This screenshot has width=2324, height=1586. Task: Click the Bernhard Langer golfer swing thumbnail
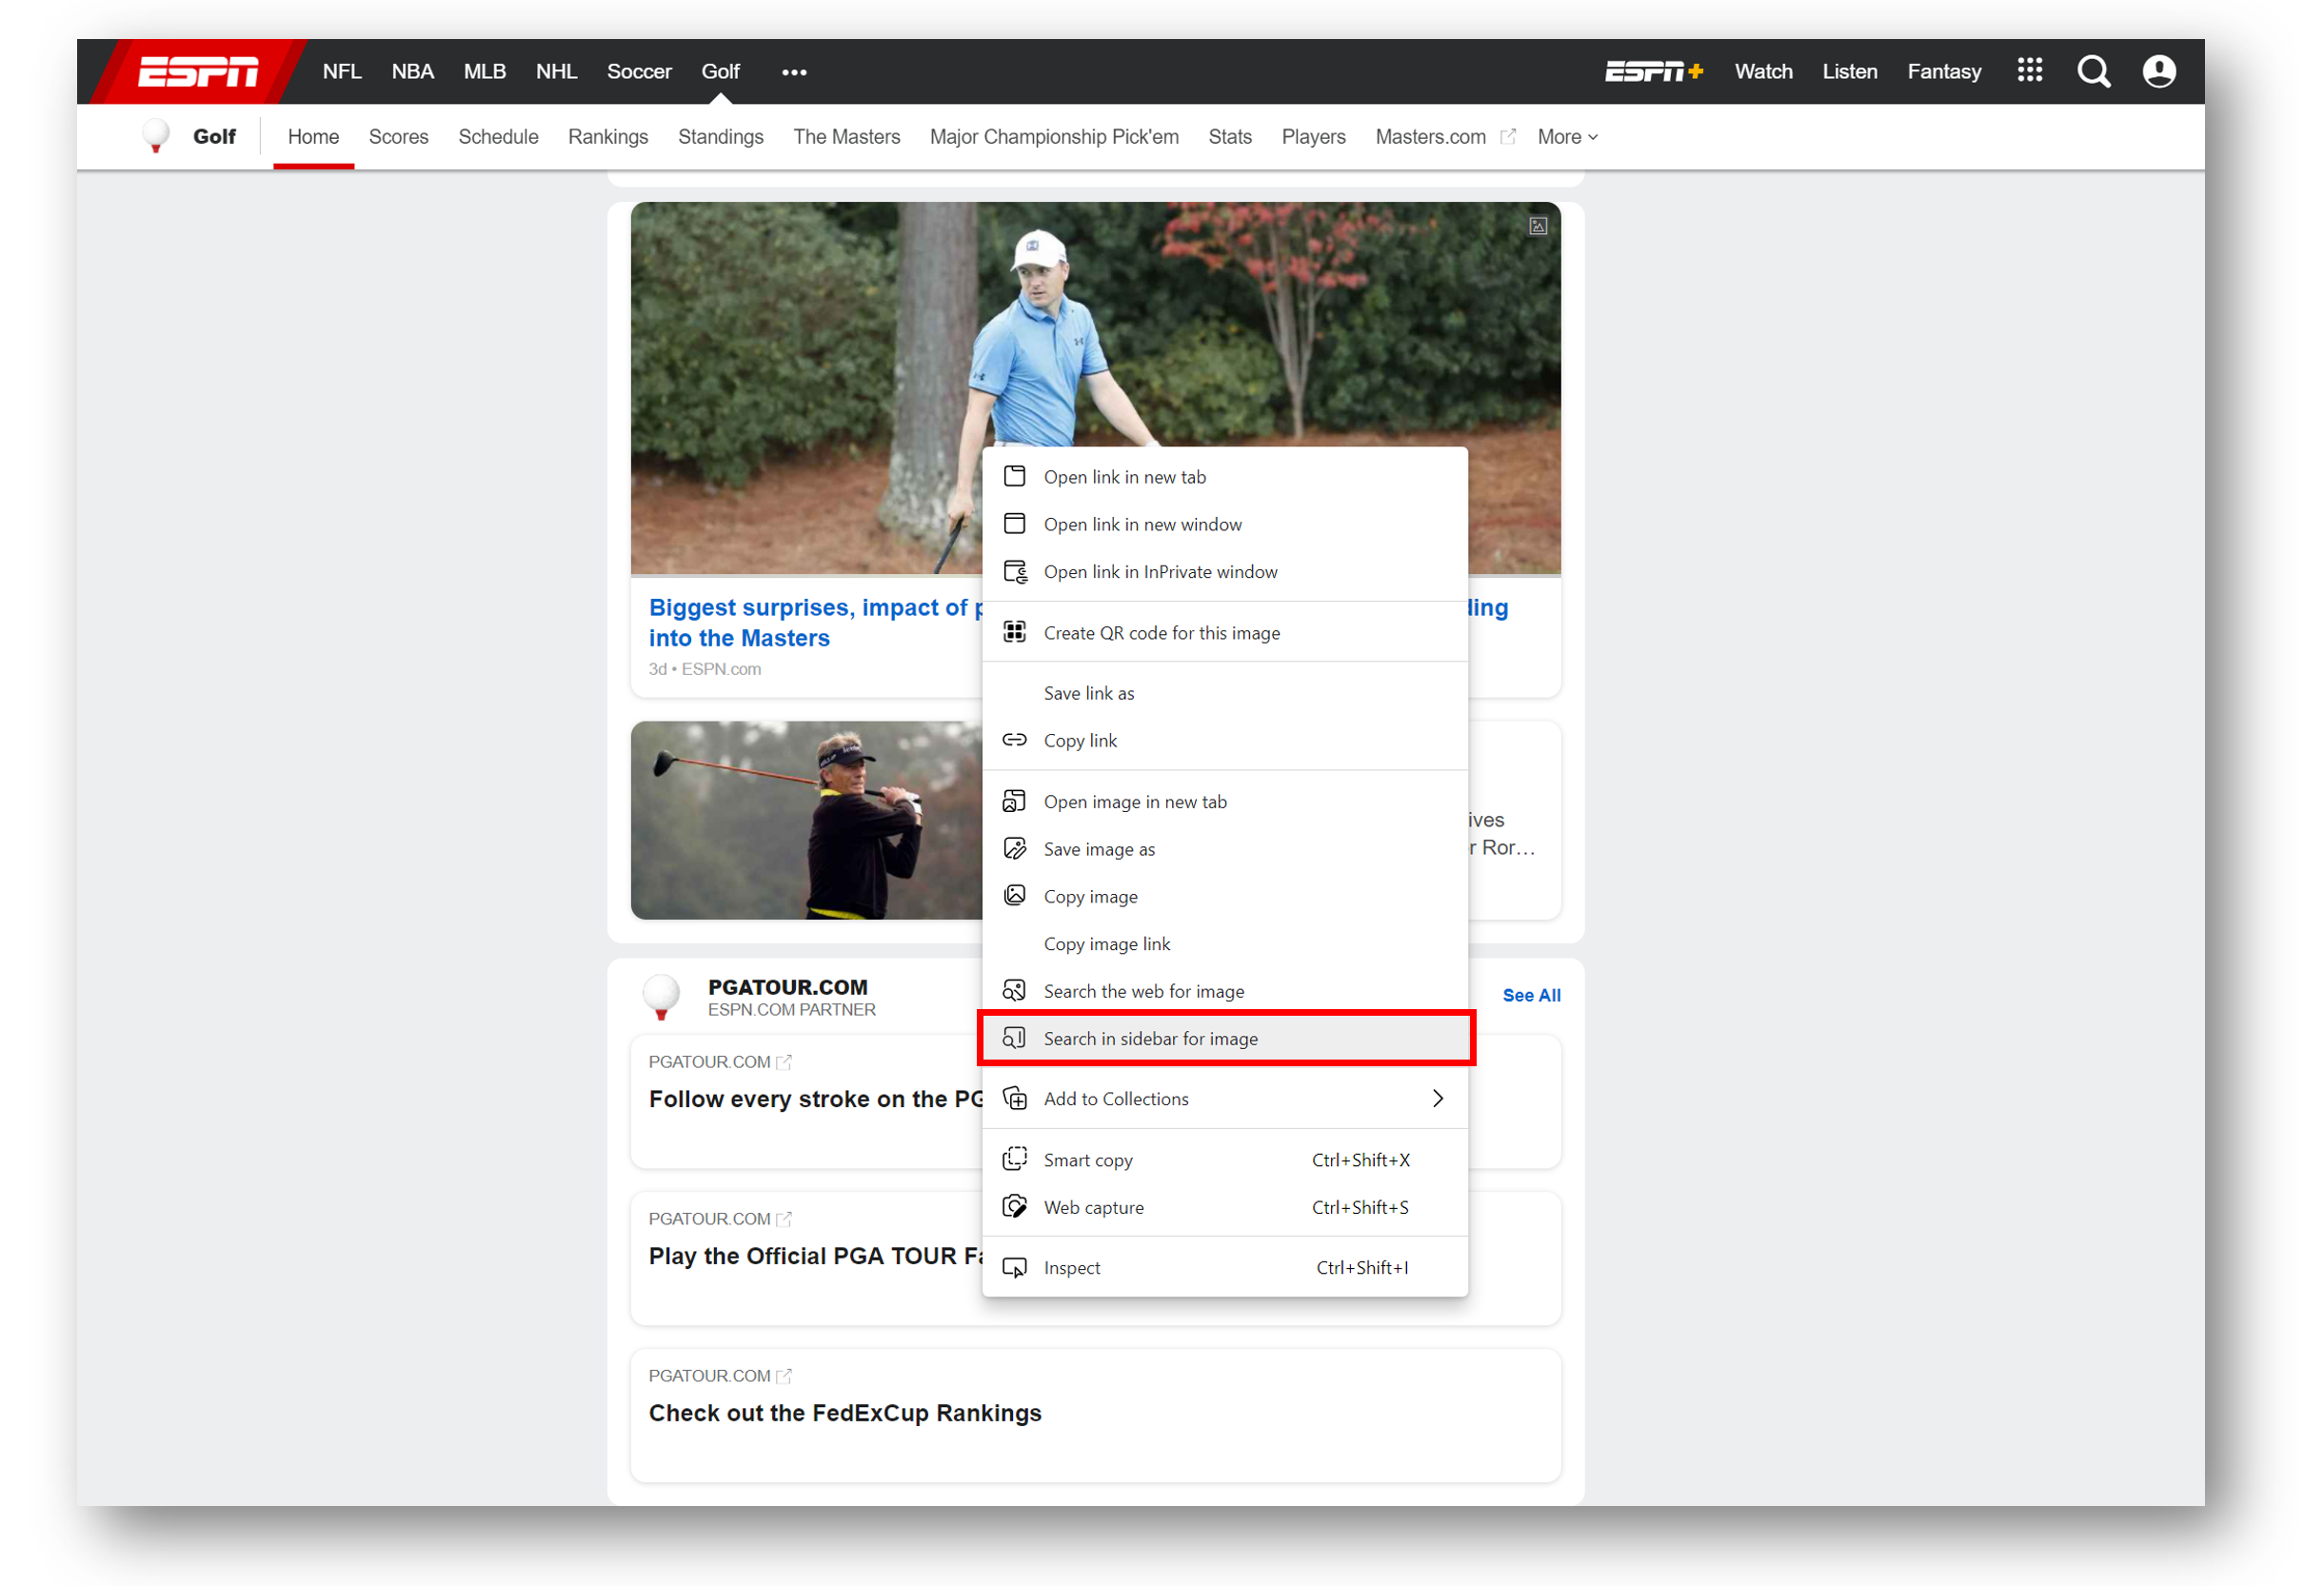coord(806,821)
